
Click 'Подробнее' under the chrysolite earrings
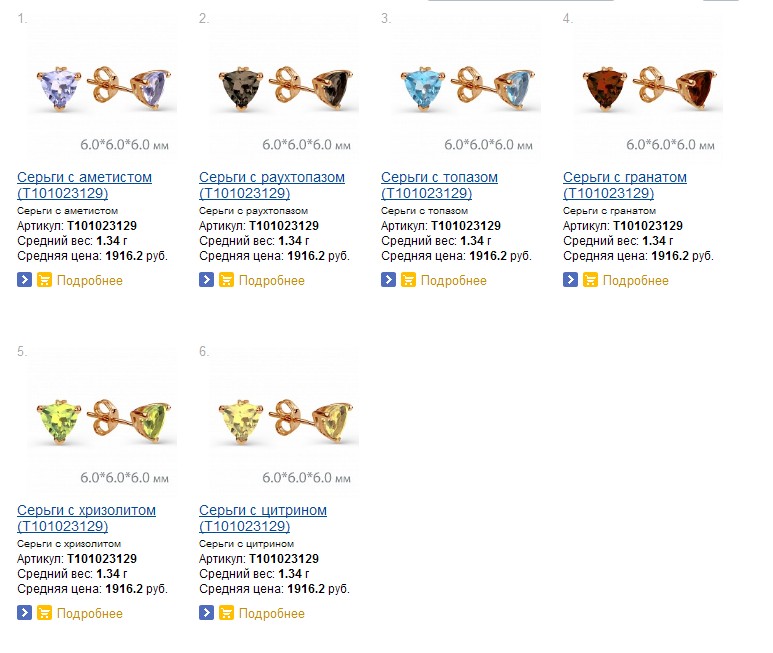(90, 614)
